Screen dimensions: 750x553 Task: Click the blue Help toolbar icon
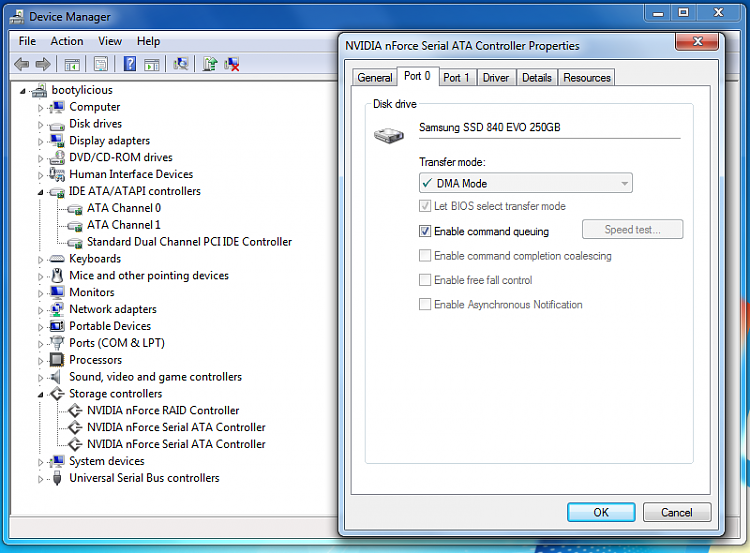tap(130, 64)
